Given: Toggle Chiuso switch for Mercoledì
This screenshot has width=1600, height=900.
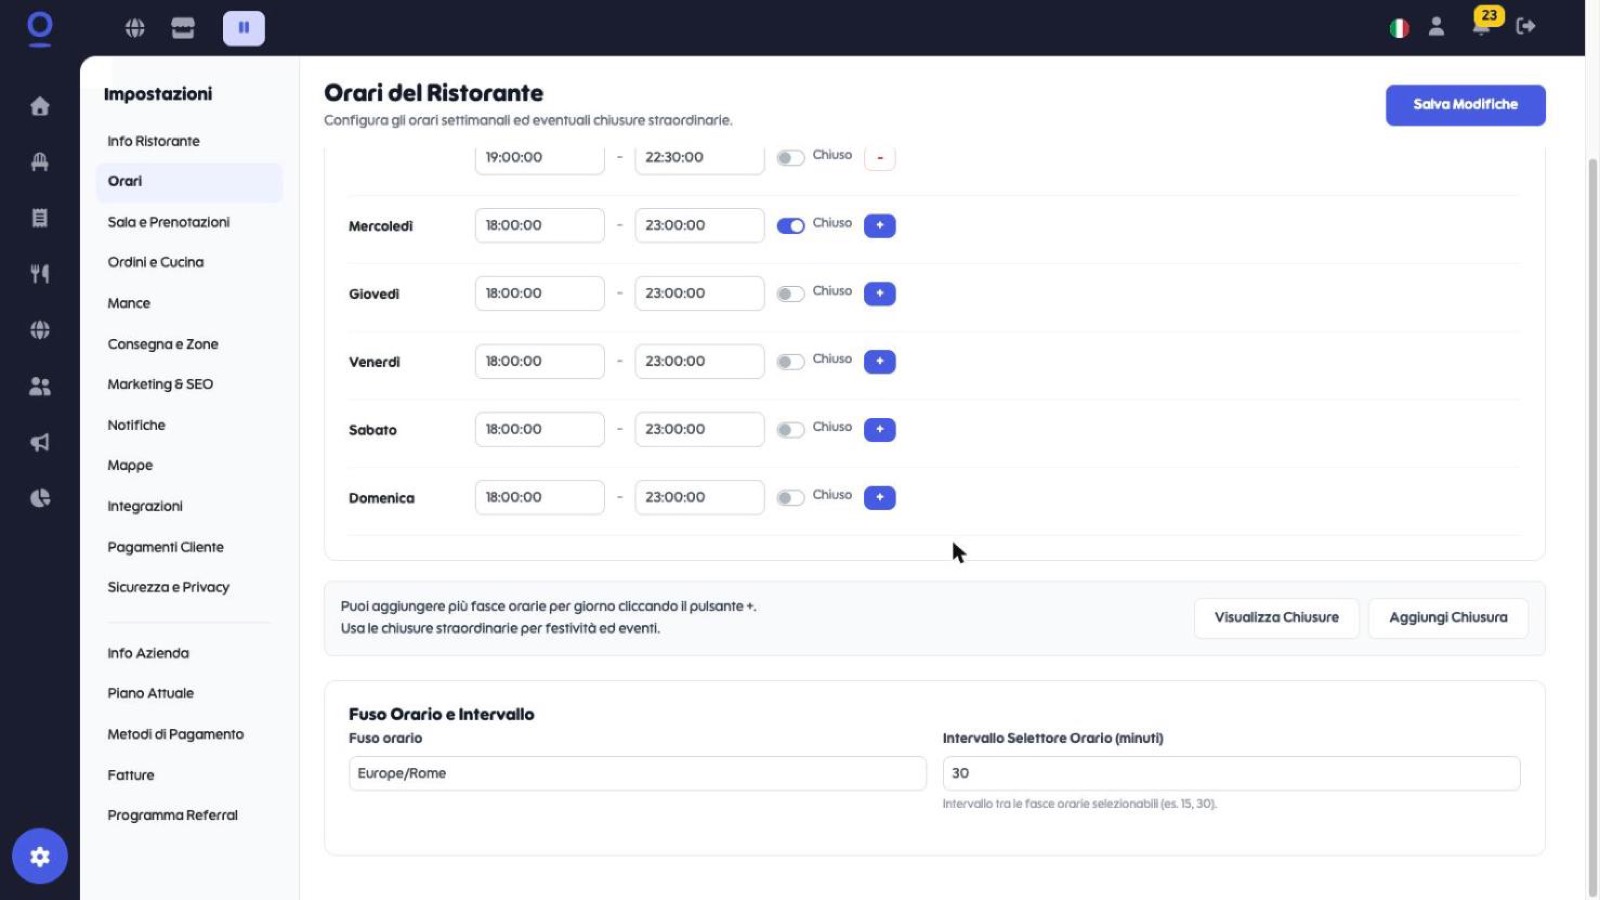Looking at the screenshot, I should [x=791, y=226].
